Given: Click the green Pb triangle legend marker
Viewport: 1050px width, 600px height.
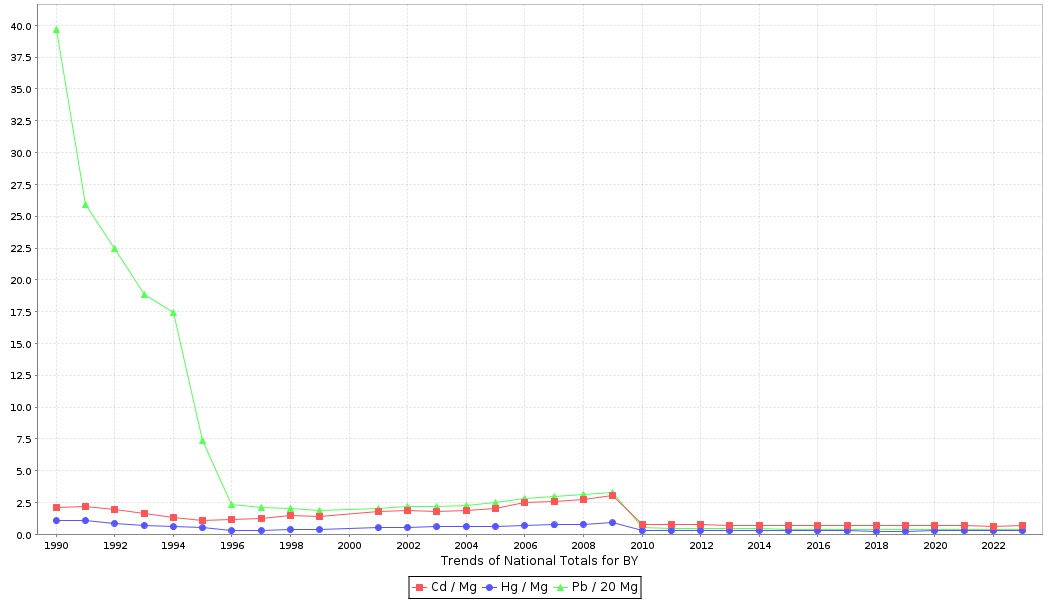Looking at the screenshot, I should coord(560,587).
